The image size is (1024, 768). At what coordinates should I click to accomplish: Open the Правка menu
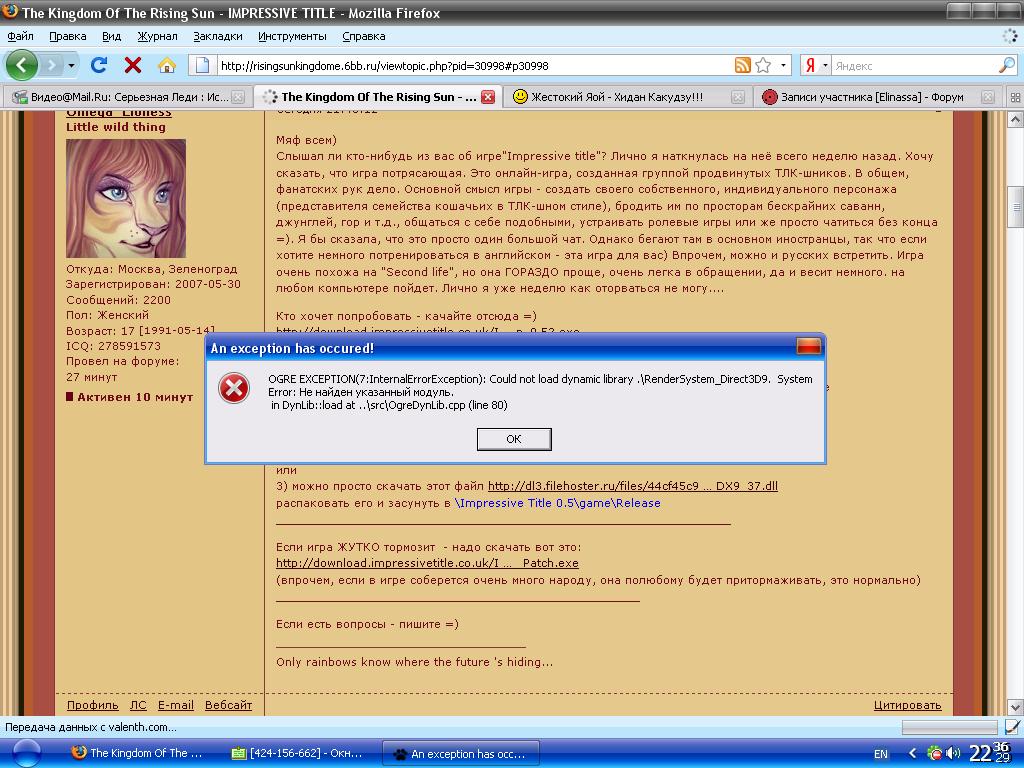[67, 36]
